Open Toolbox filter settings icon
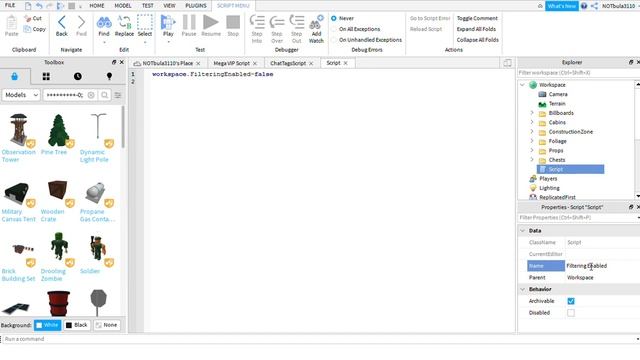Image resolution: width=640 pixels, height=360 pixels. pos(118,95)
